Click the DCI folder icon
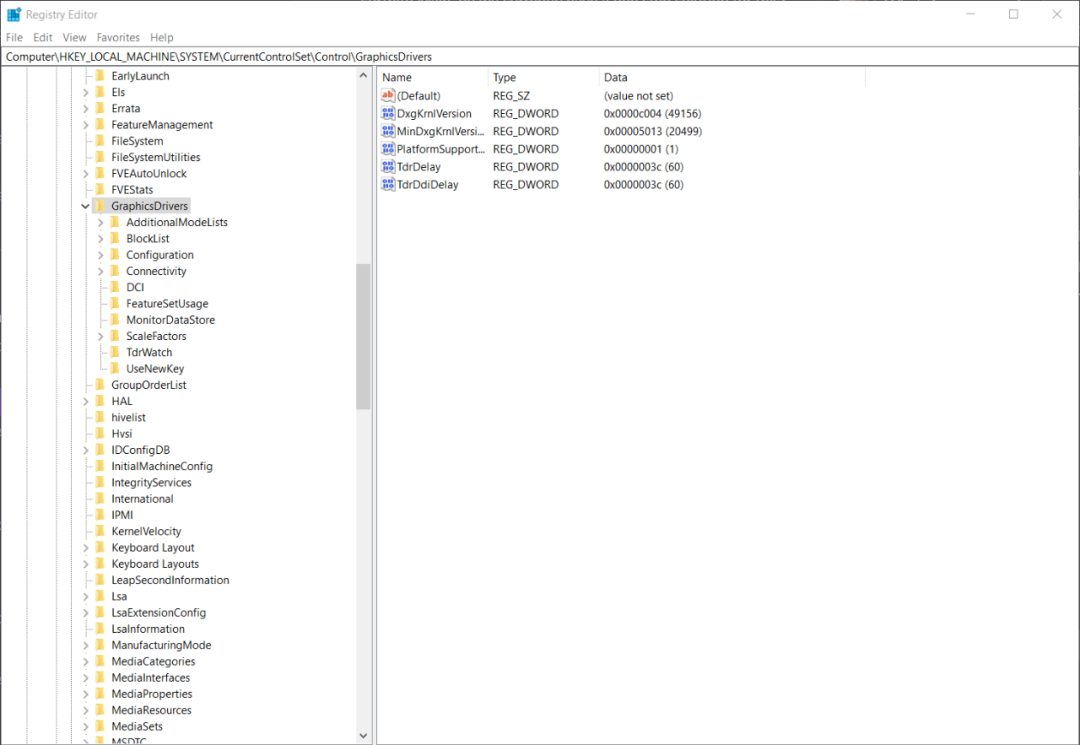1080x745 pixels. coord(115,287)
